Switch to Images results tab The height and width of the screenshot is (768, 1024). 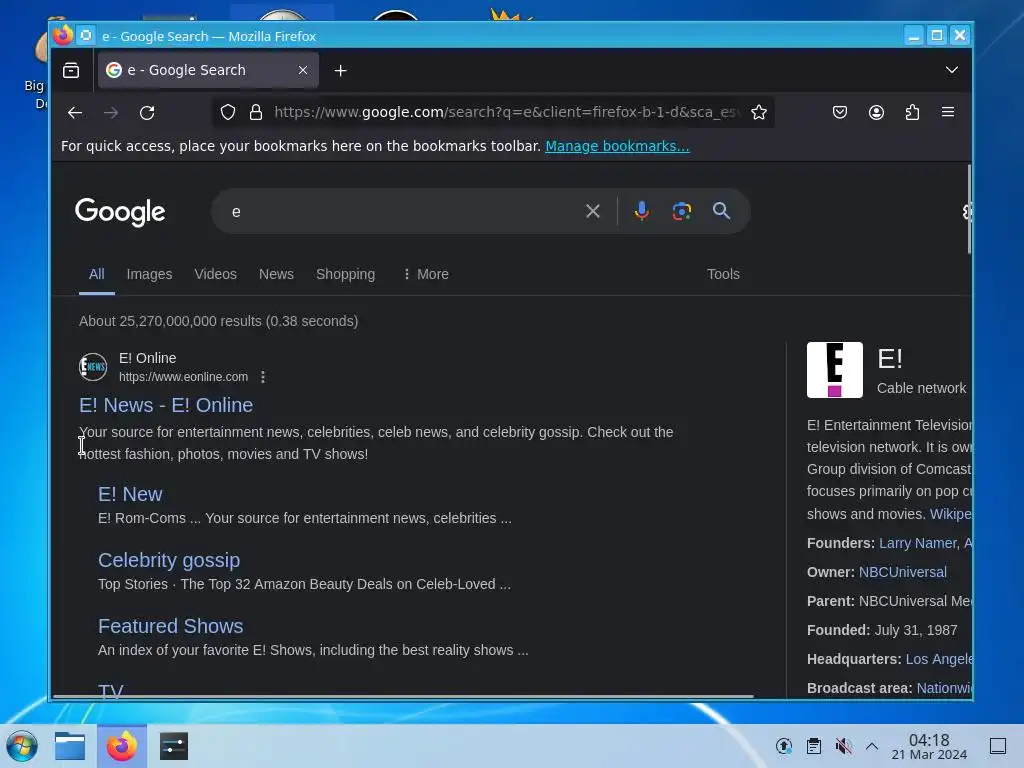click(149, 274)
